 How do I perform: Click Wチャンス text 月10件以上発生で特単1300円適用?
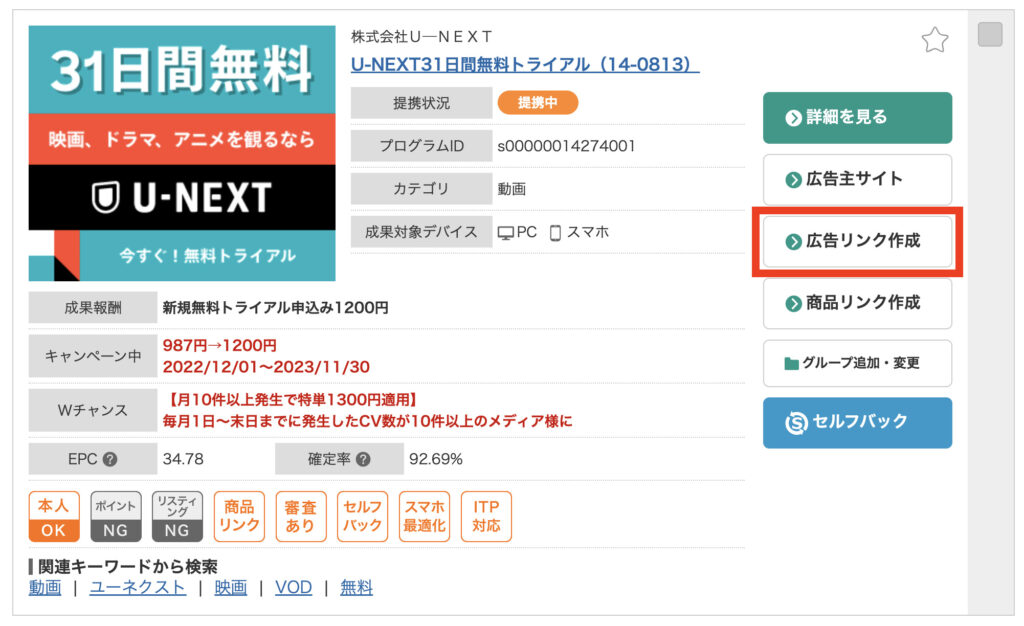(292, 399)
